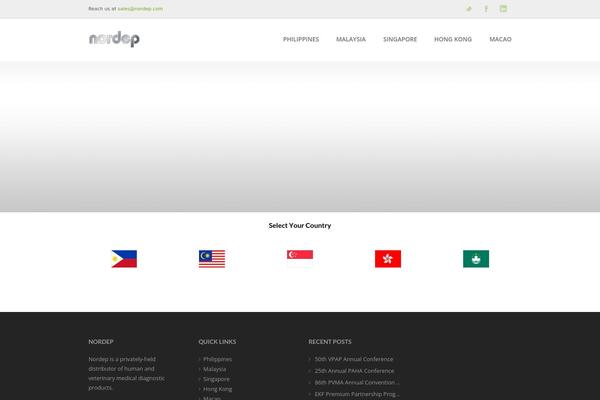The height and width of the screenshot is (400, 600).
Task: Select the Philippines flag
Action: (x=124, y=259)
